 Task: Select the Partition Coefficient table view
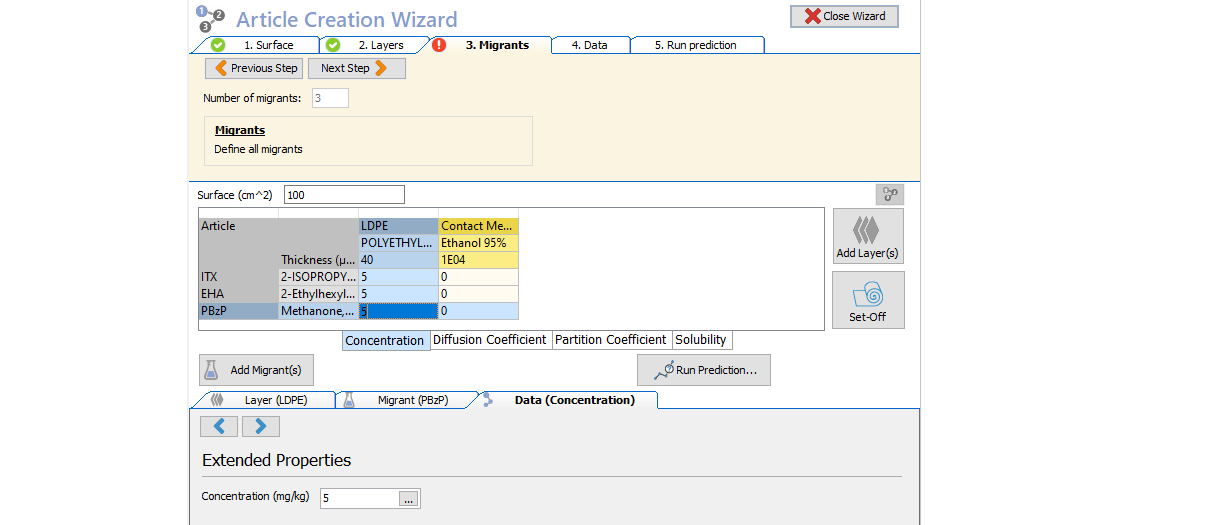click(x=610, y=340)
